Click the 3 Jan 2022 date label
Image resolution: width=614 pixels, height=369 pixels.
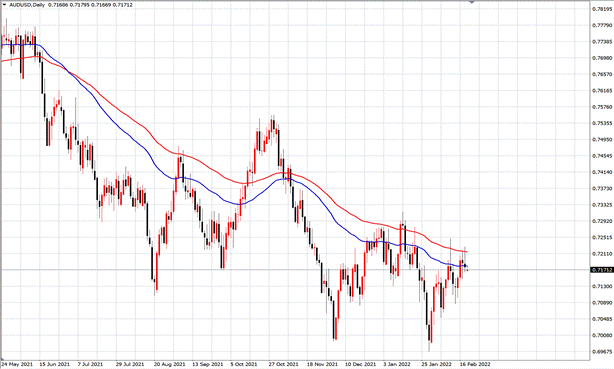pos(397,364)
